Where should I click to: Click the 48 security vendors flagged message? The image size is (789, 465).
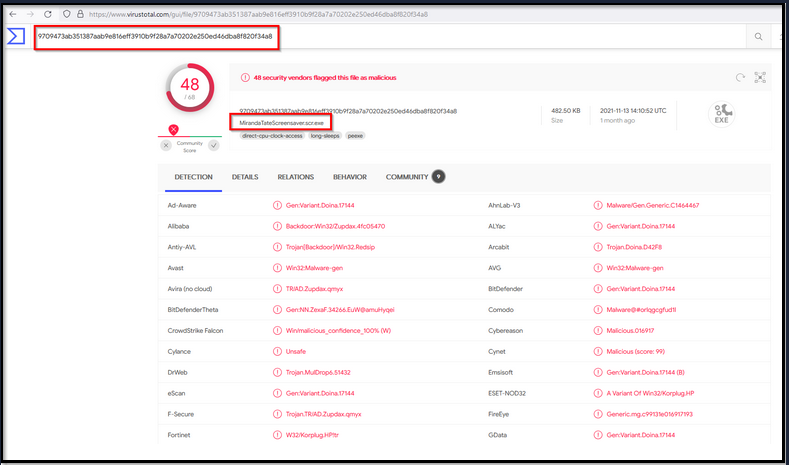[x=325, y=78]
